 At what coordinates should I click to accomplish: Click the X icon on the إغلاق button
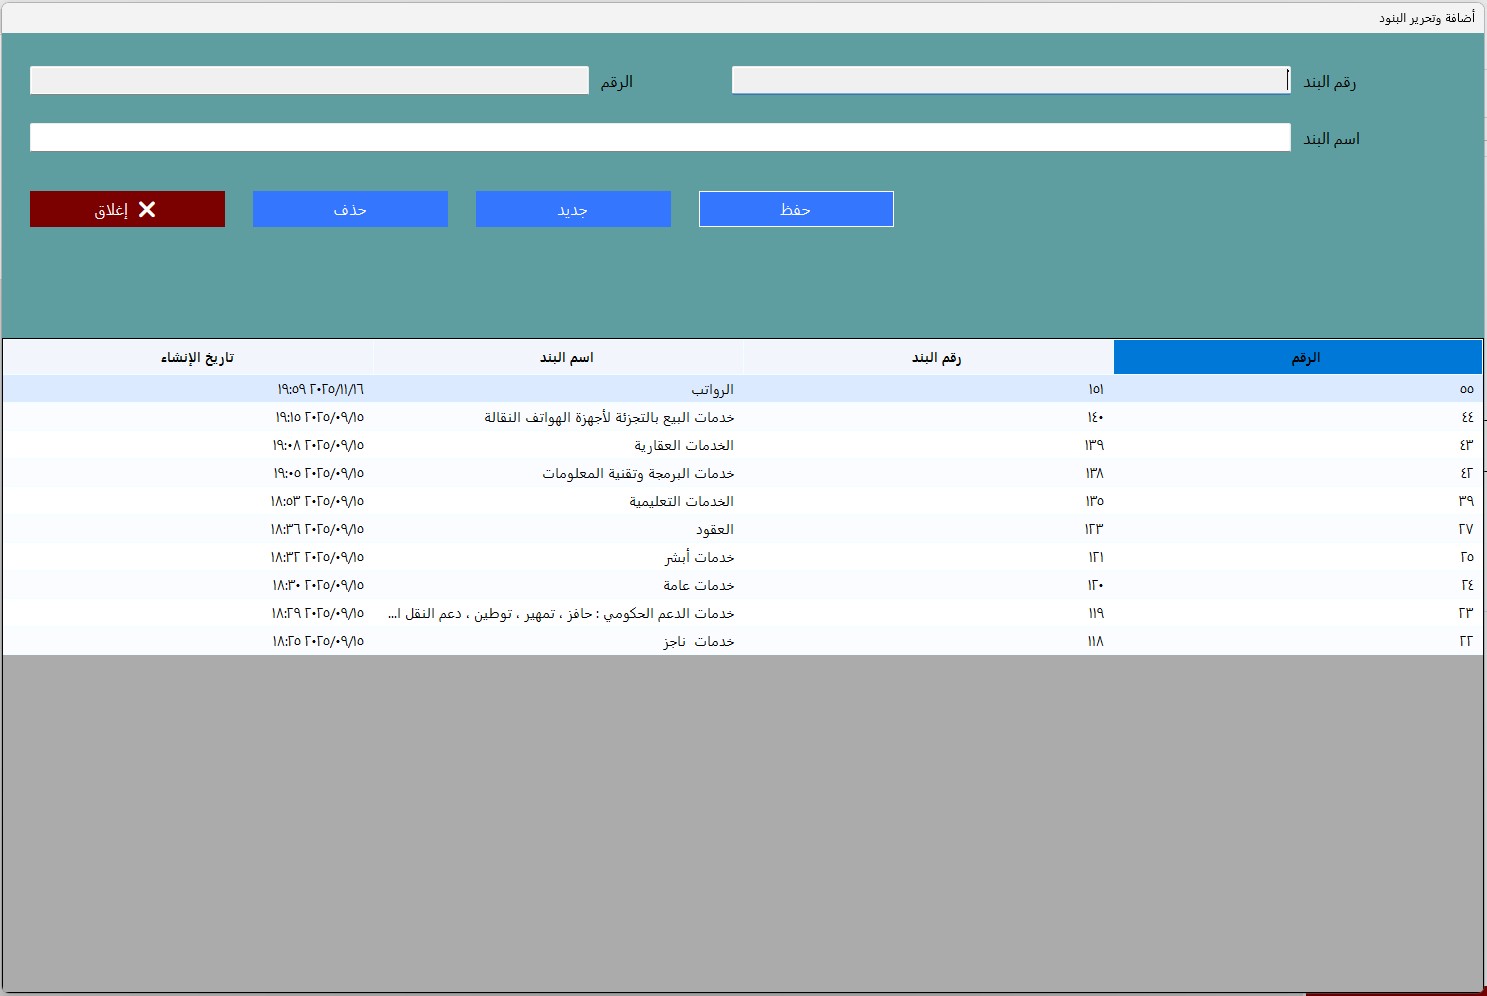point(148,209)
